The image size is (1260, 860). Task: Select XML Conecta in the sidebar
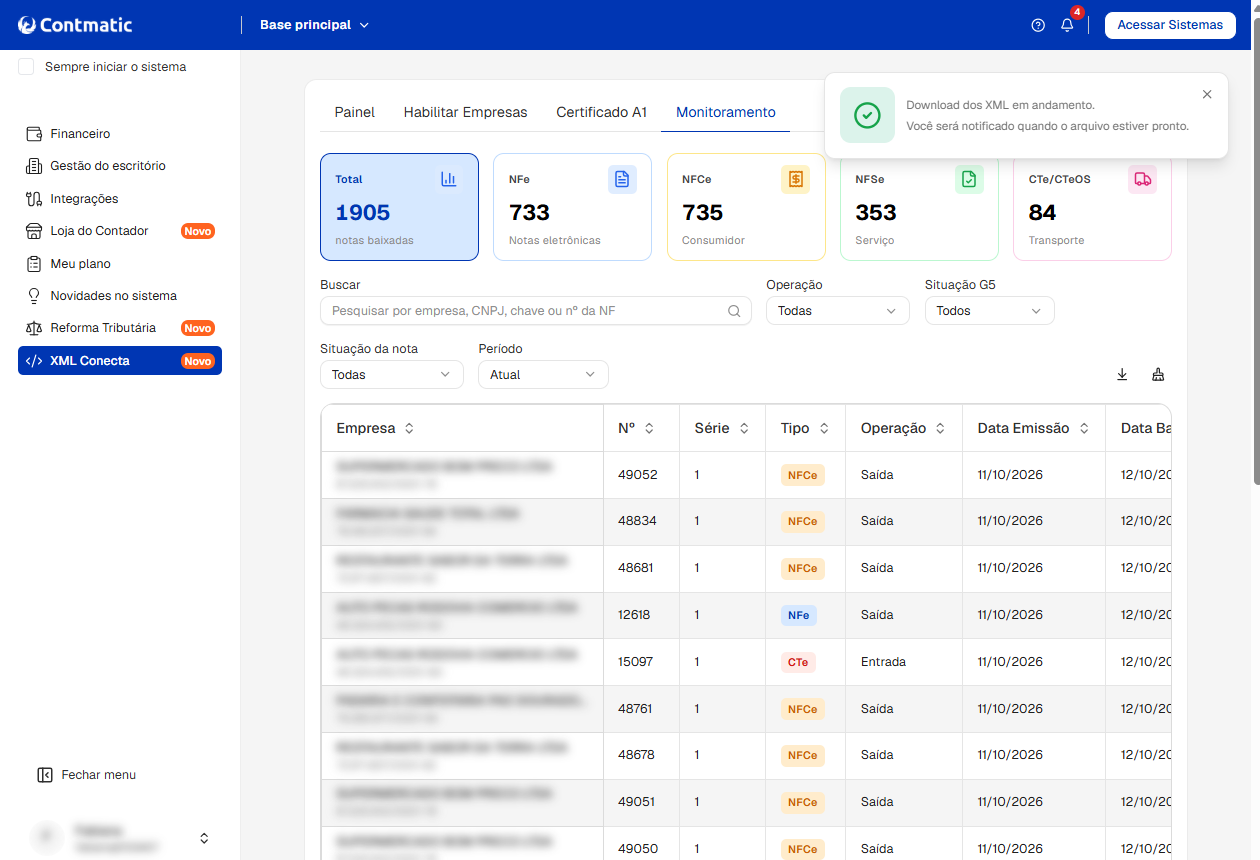(x=120, y=361)
